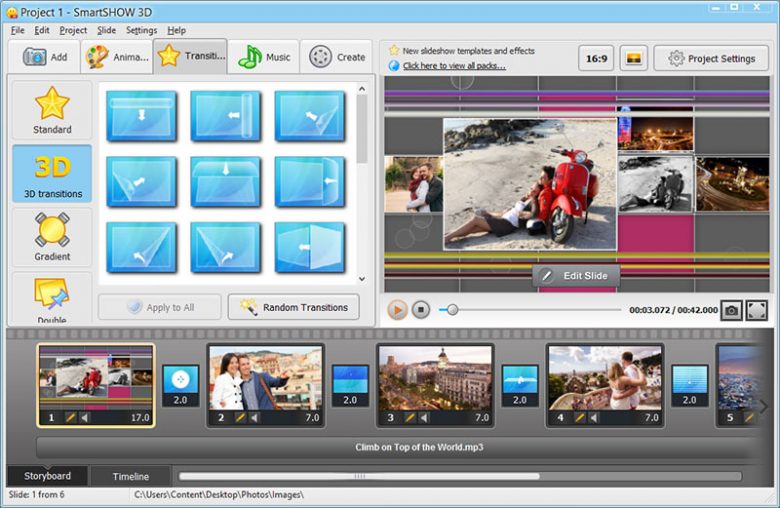Click Random Transitions button
Screen dimensions: 780x508
[293, 307]
